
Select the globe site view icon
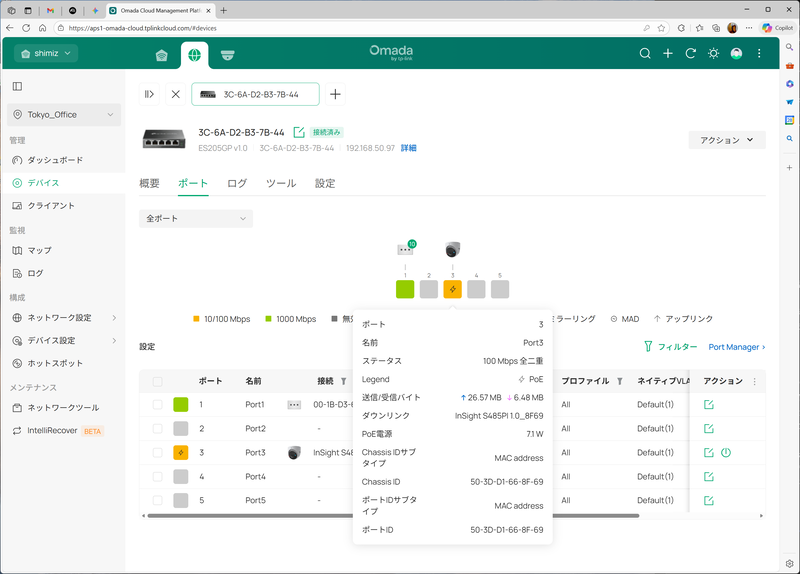[194, 55]
